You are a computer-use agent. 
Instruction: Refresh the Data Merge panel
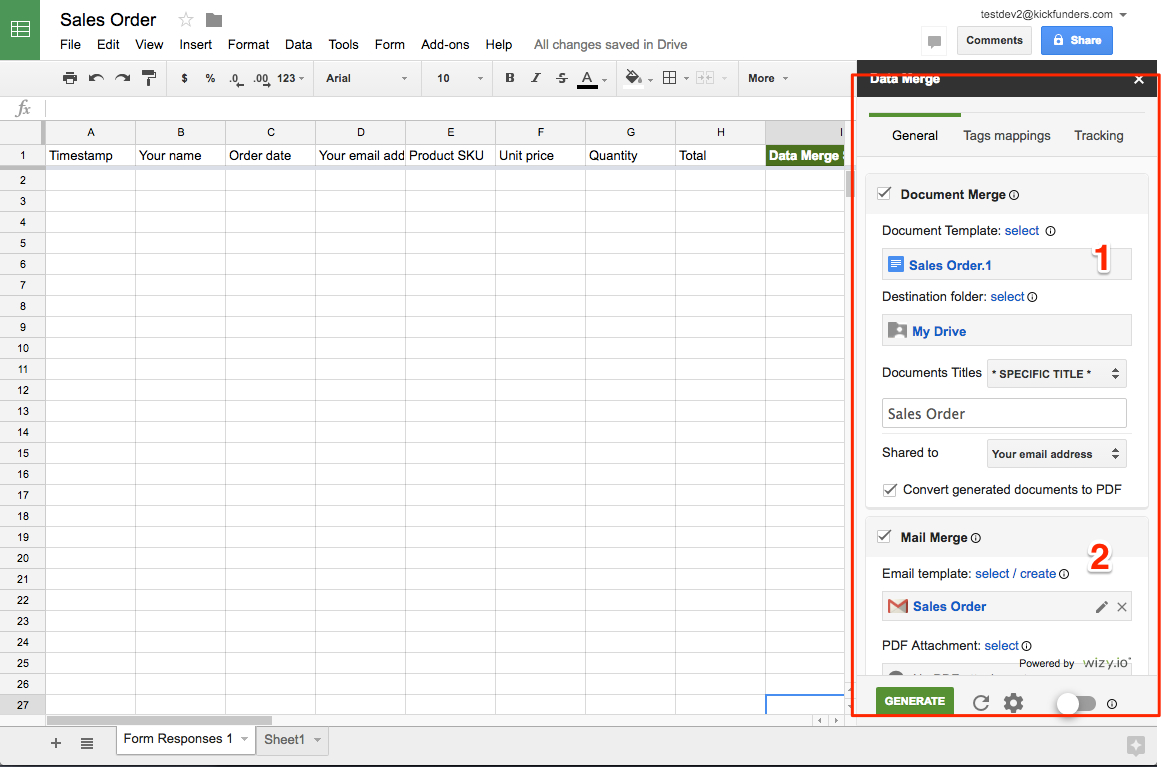pos(980,703)
